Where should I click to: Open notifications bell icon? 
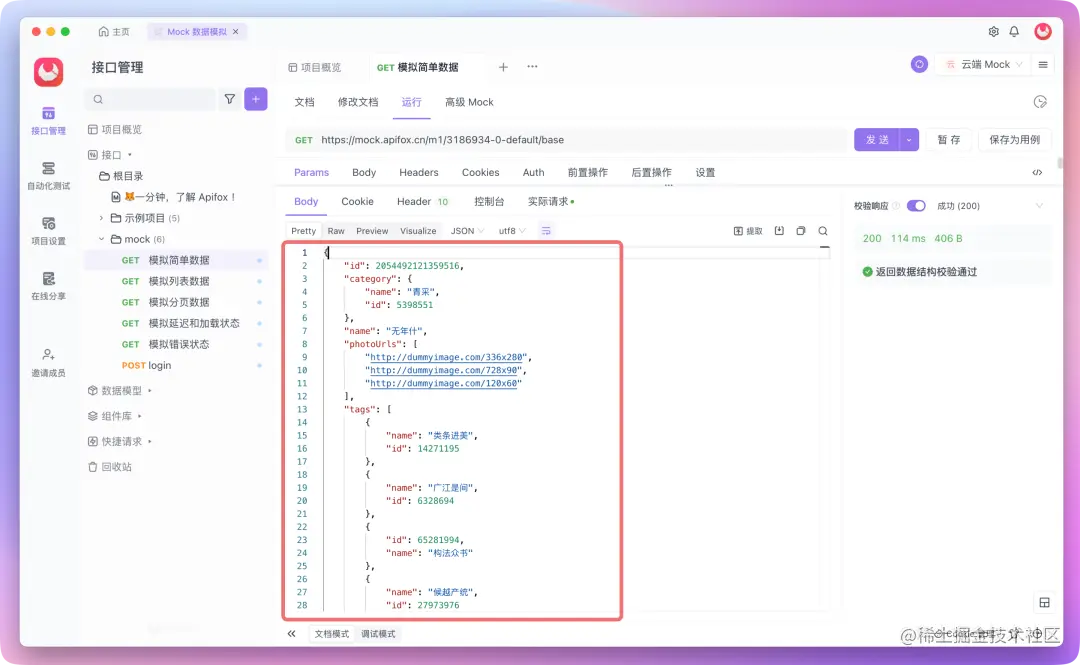1014,32
